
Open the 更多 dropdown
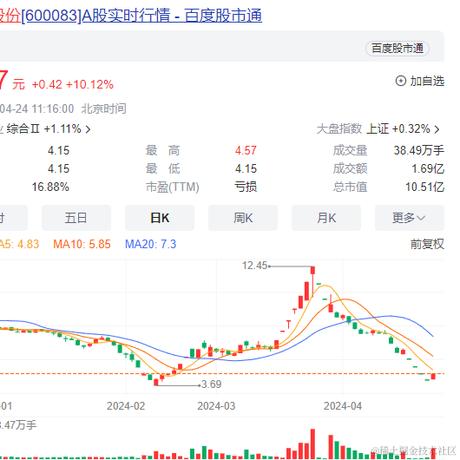[x=409, y=218]
